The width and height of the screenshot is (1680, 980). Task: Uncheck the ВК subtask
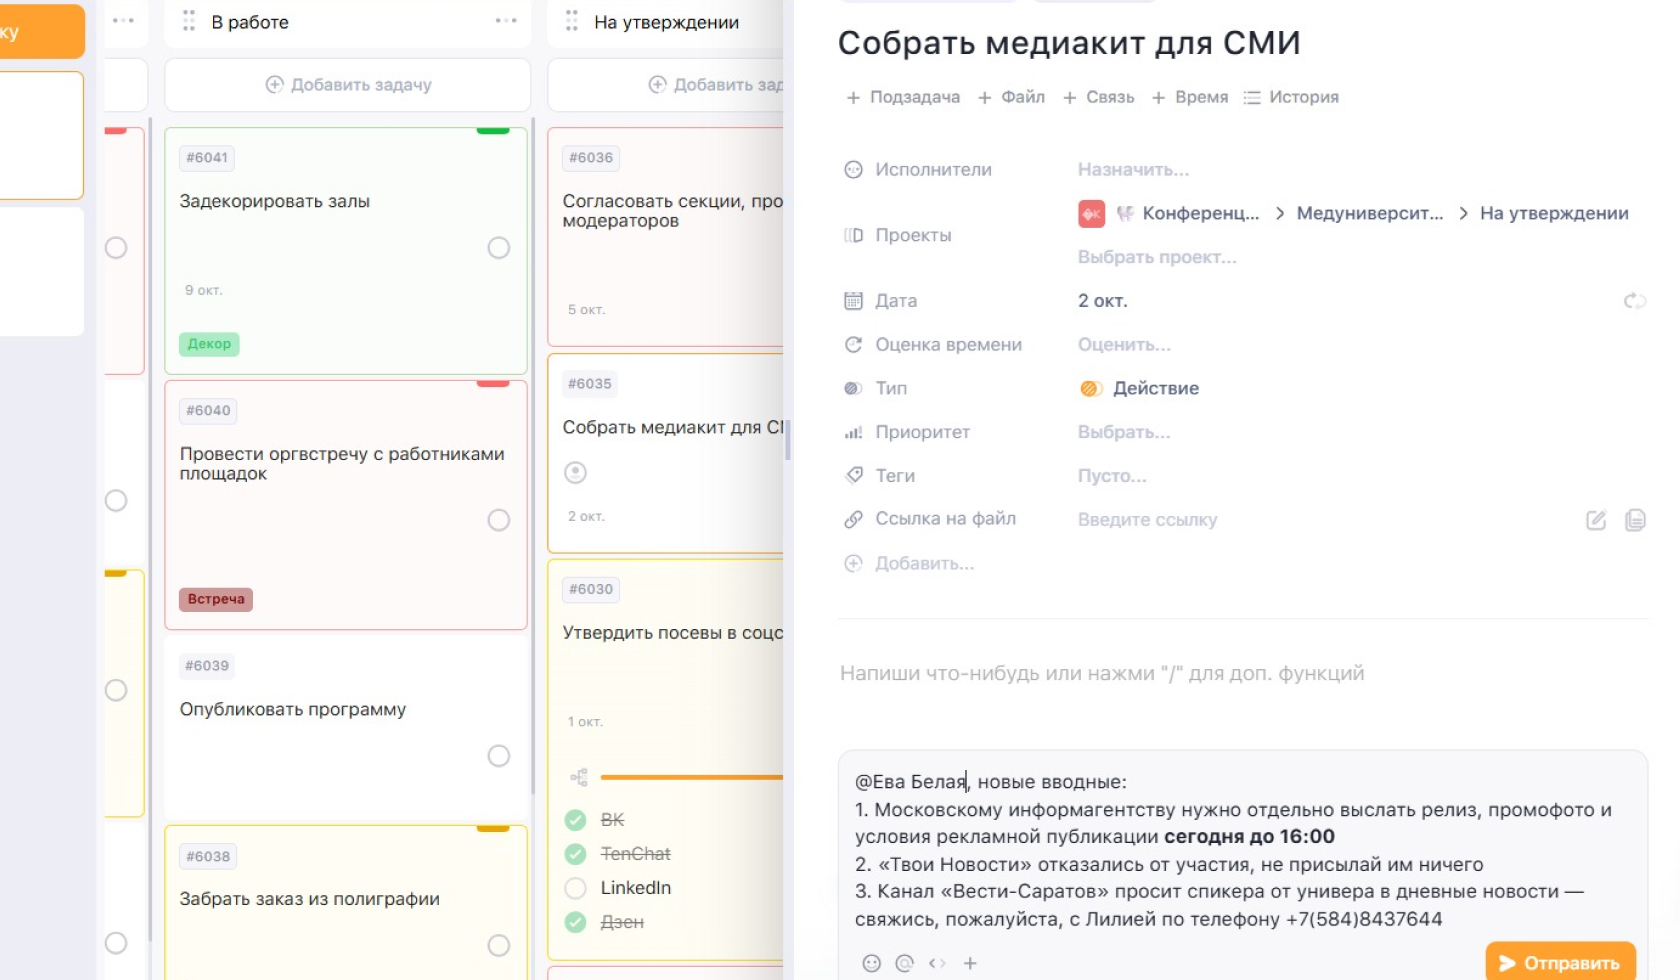click(575, 820)
